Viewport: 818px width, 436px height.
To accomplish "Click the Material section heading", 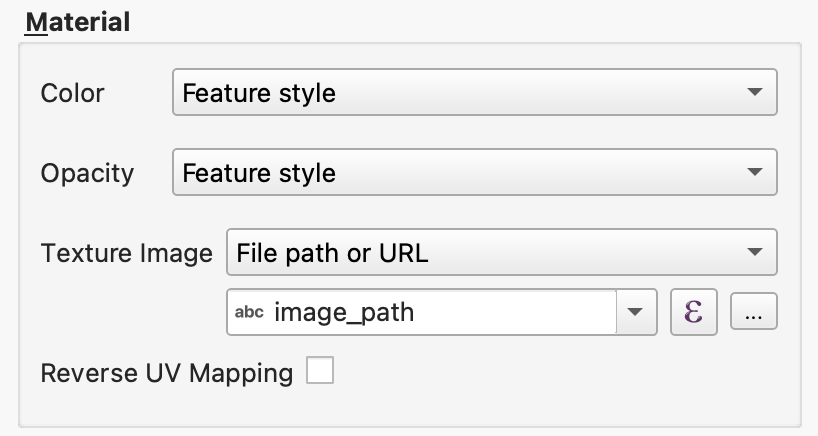I will click(x=78, y=22).
